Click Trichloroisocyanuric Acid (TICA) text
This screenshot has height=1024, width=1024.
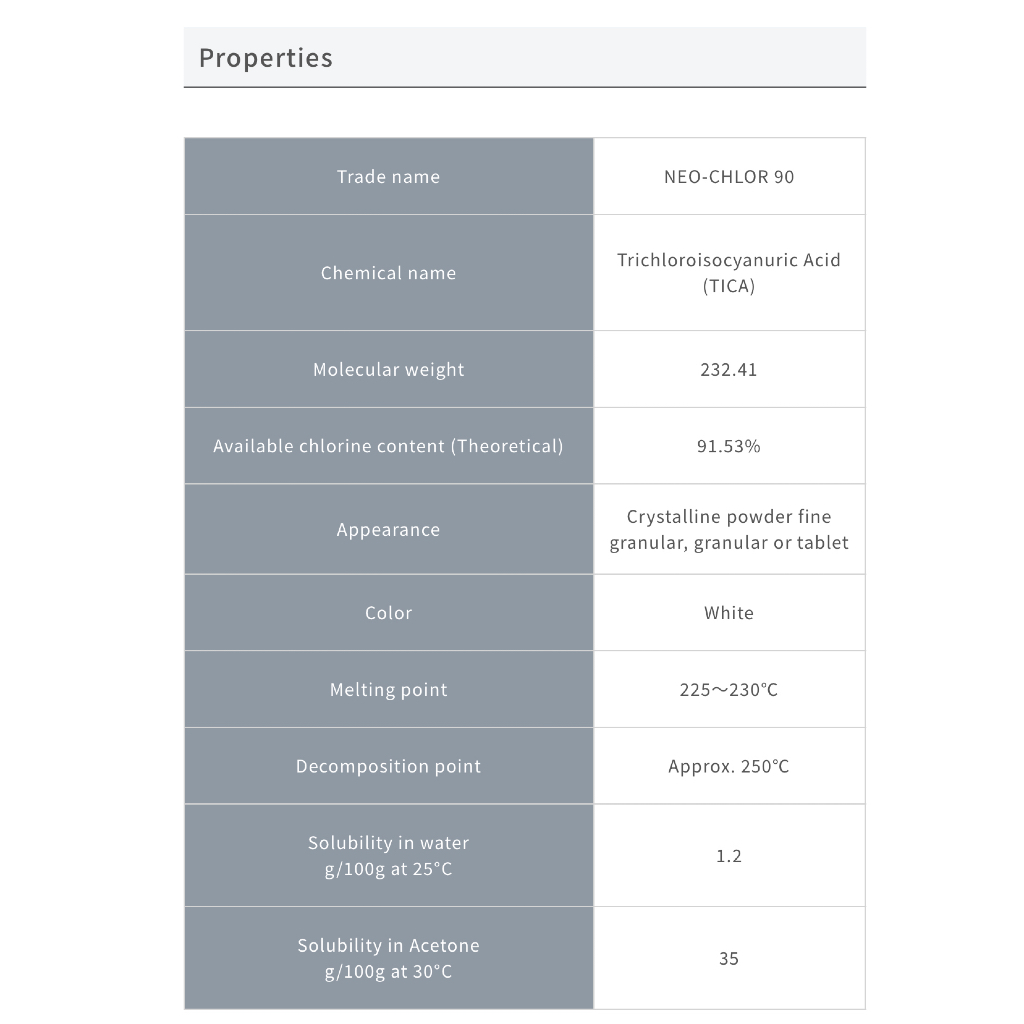click(729, 272)
